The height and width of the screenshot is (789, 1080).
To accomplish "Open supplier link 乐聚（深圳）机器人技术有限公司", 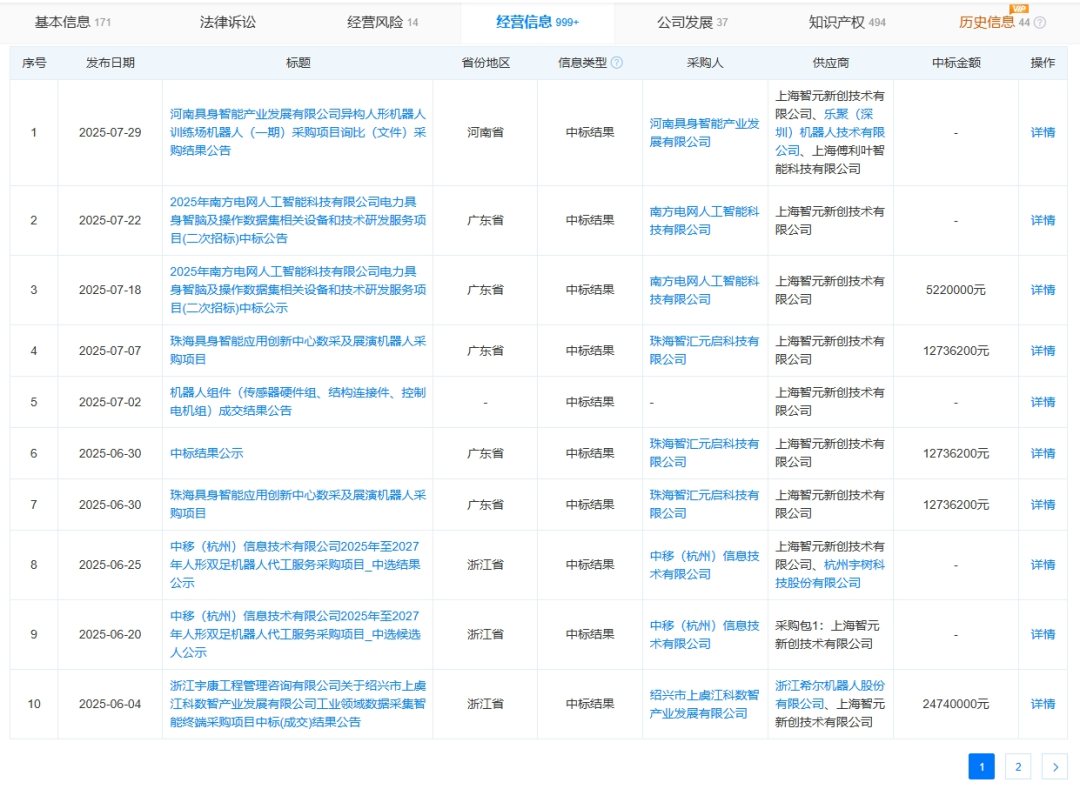I will coord(829,132).
